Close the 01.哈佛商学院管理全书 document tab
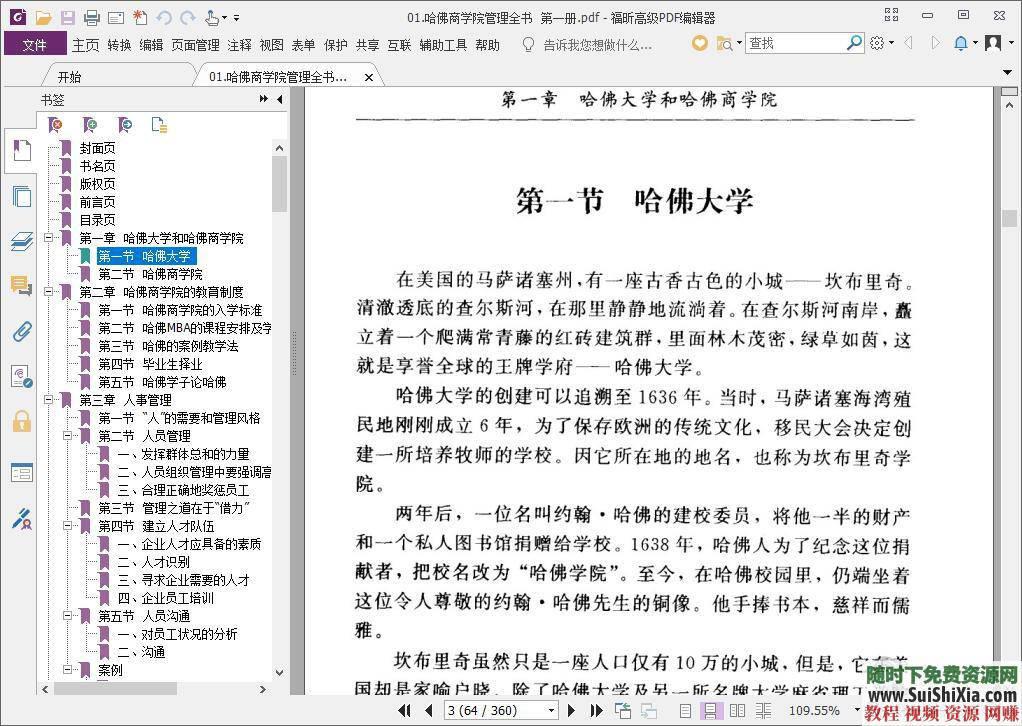This screenshot has height=726, width=1022. [x=369, y=78]
